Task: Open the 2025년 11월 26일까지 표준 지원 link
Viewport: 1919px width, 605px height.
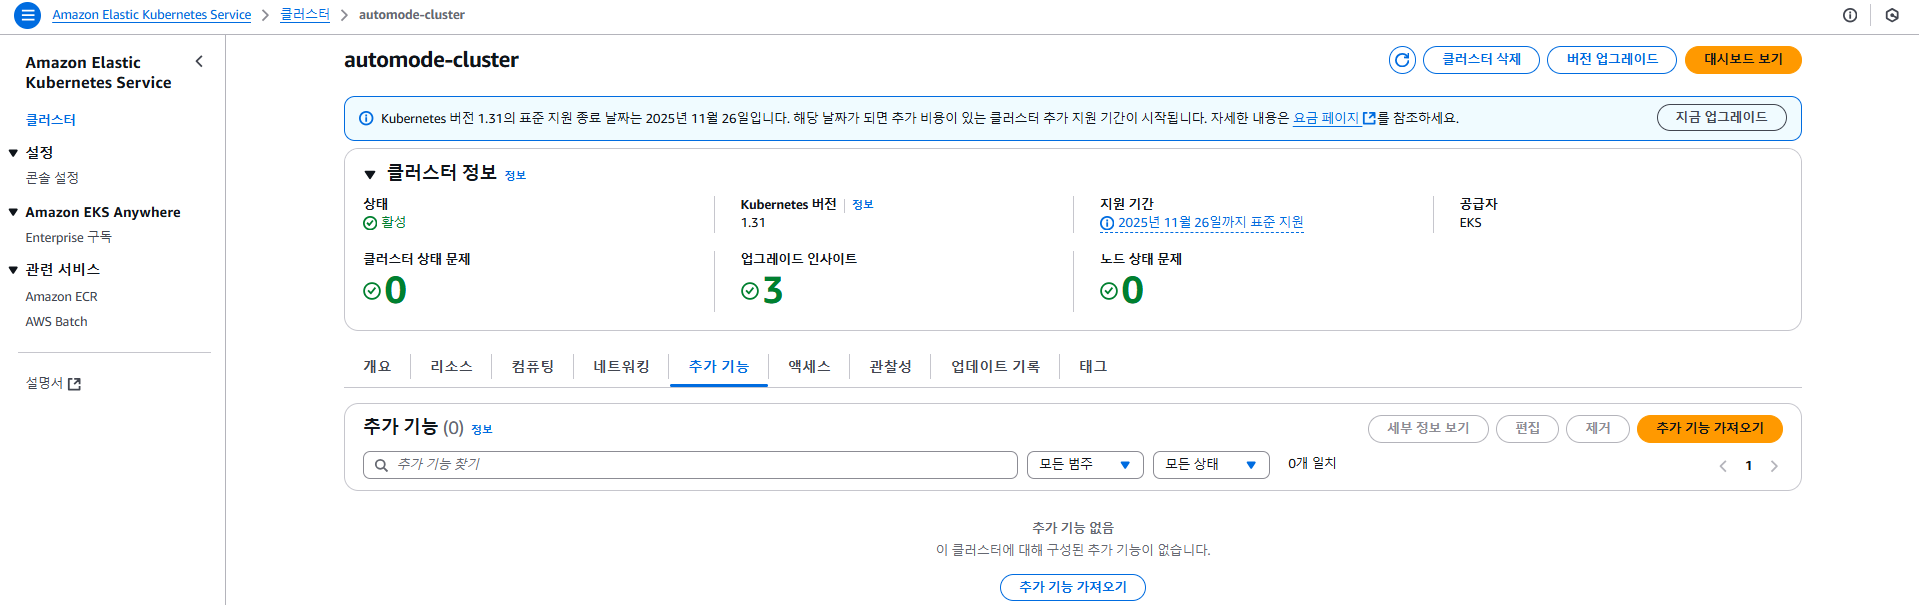Action: tap(1210, 223)
